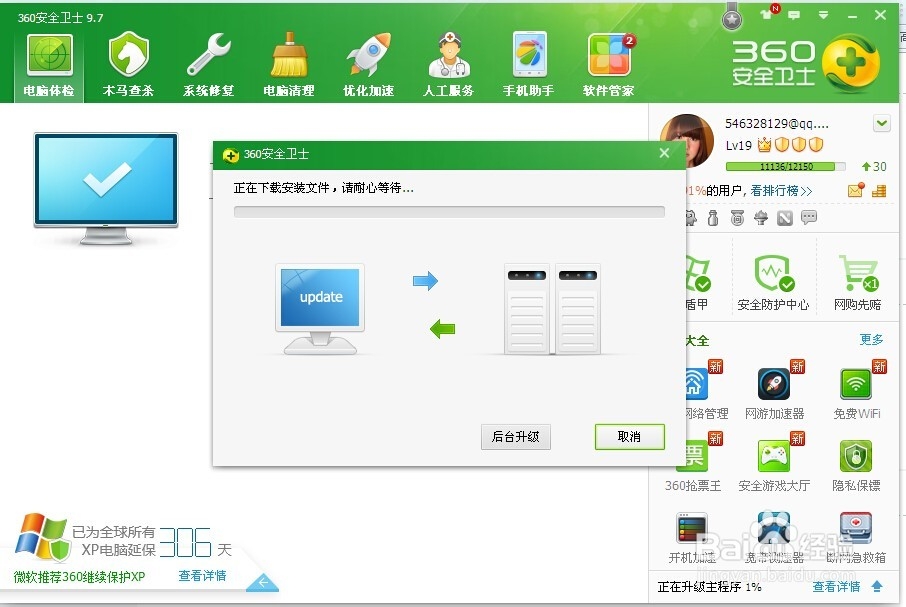906x607 pixels.
Task: Click the +30 points indicator
Action: 874,166
